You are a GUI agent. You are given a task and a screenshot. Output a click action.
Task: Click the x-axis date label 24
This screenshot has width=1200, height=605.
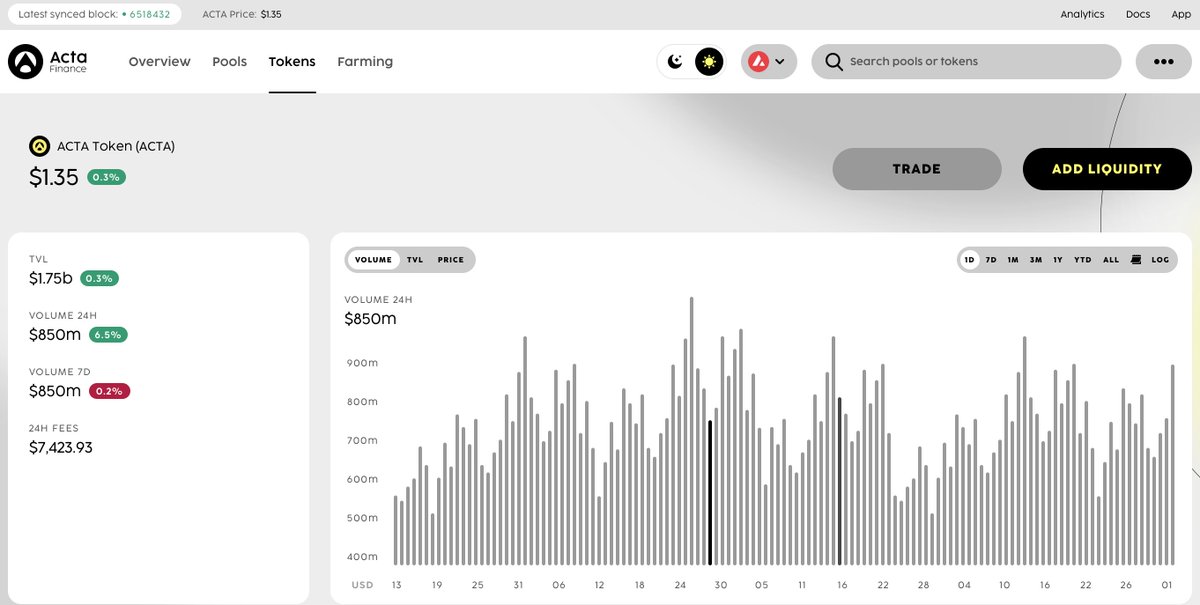click(x=680, y=585)
